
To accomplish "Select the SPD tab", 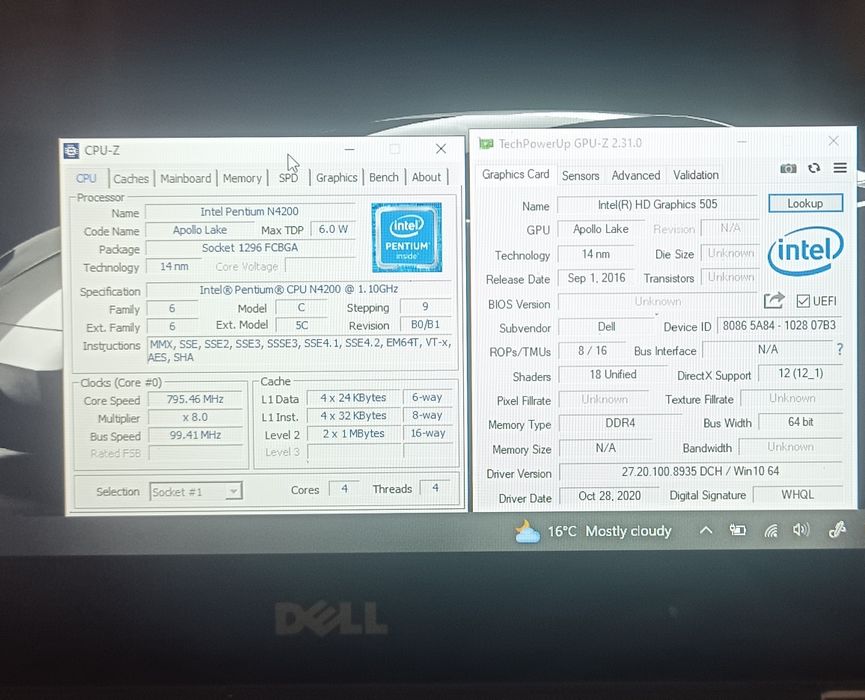I will (x=288, y=178).
